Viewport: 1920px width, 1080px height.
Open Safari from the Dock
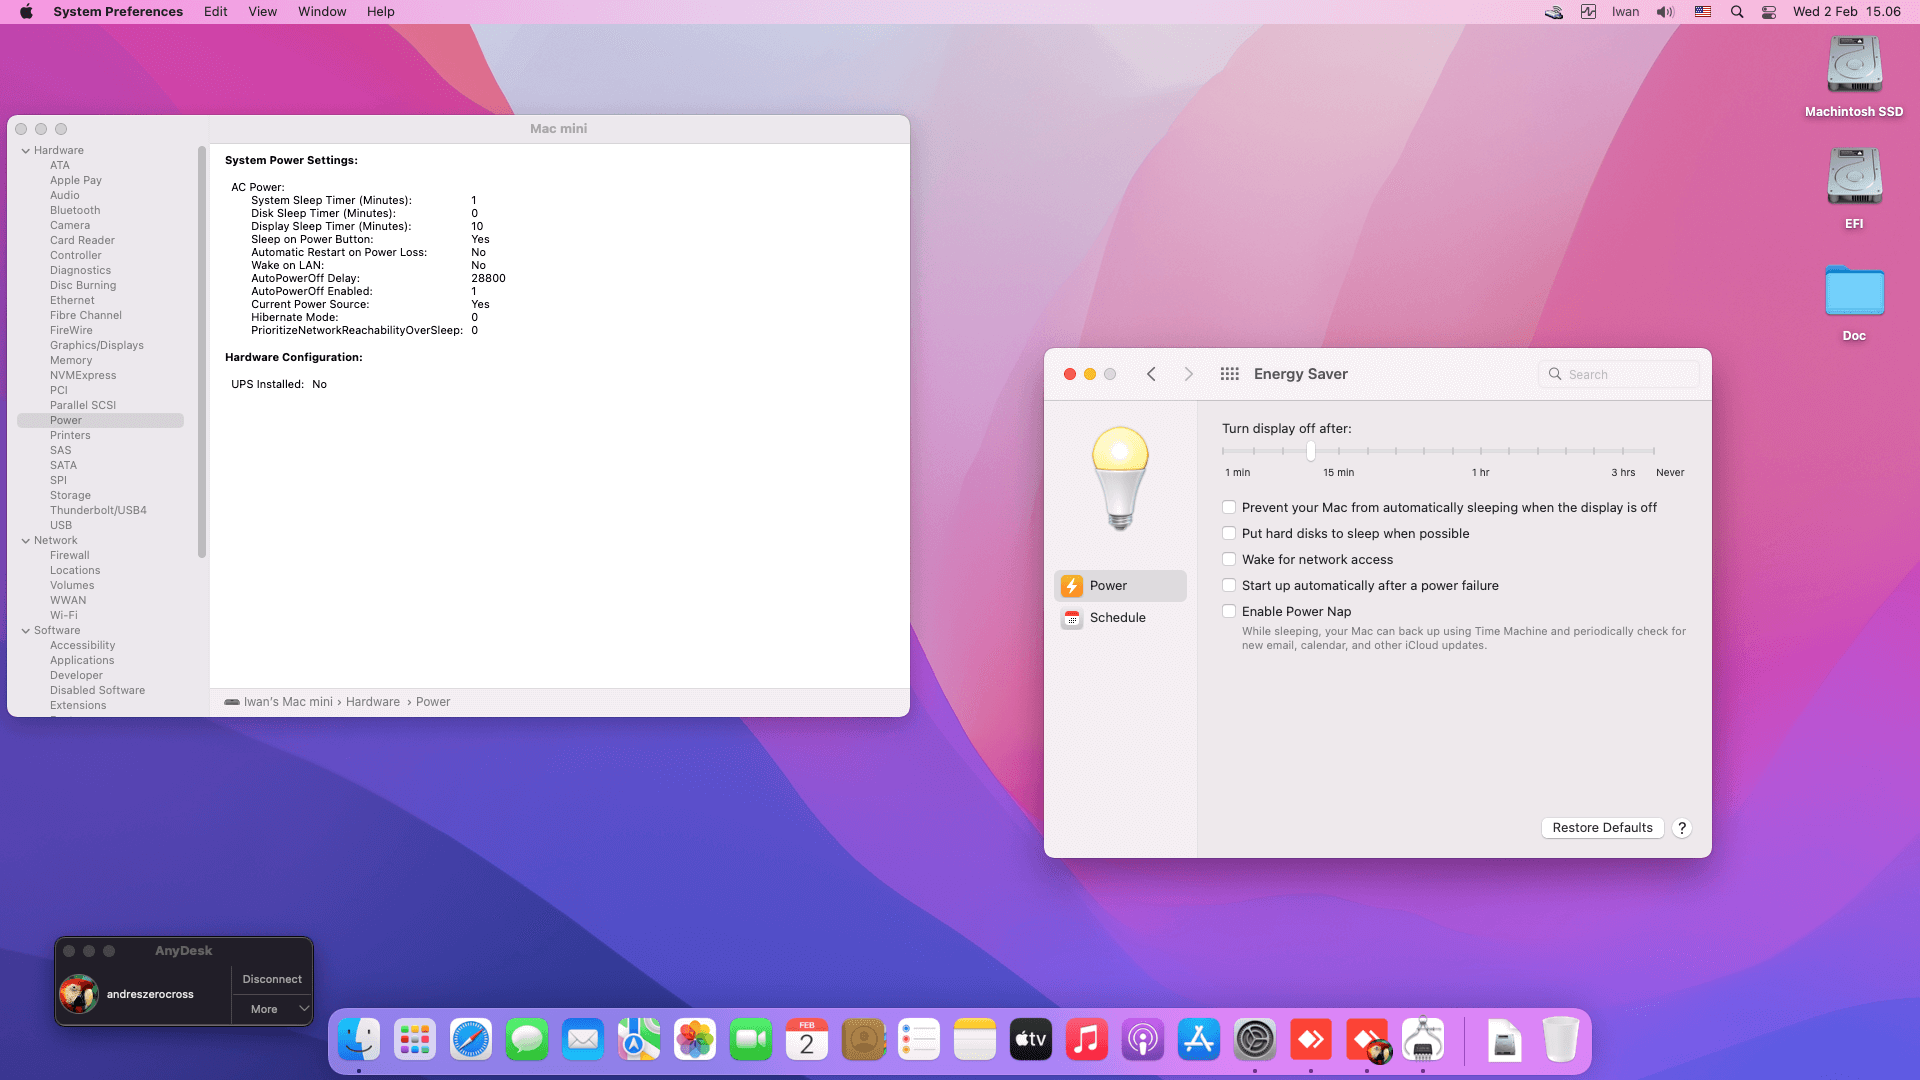[470, 1040]
